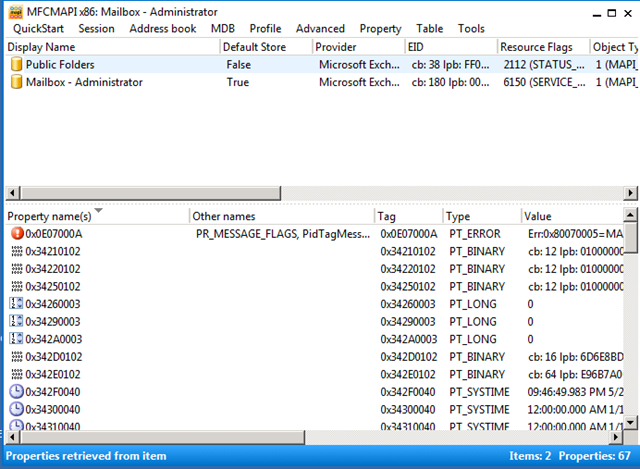Click the red error icon beside 0x0E07000A
This screenshot has width=640, height=469.
click(x=17, y=233)
